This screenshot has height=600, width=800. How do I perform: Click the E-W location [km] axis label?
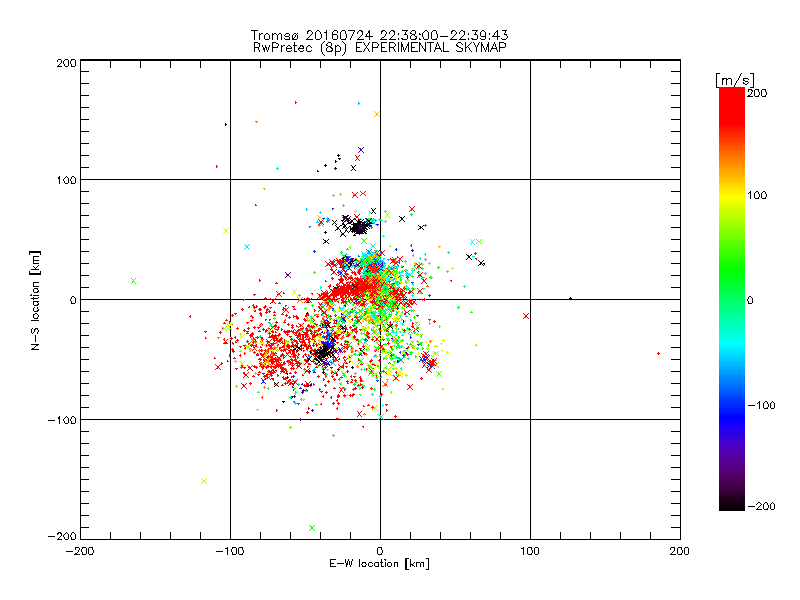pos(379,563)
